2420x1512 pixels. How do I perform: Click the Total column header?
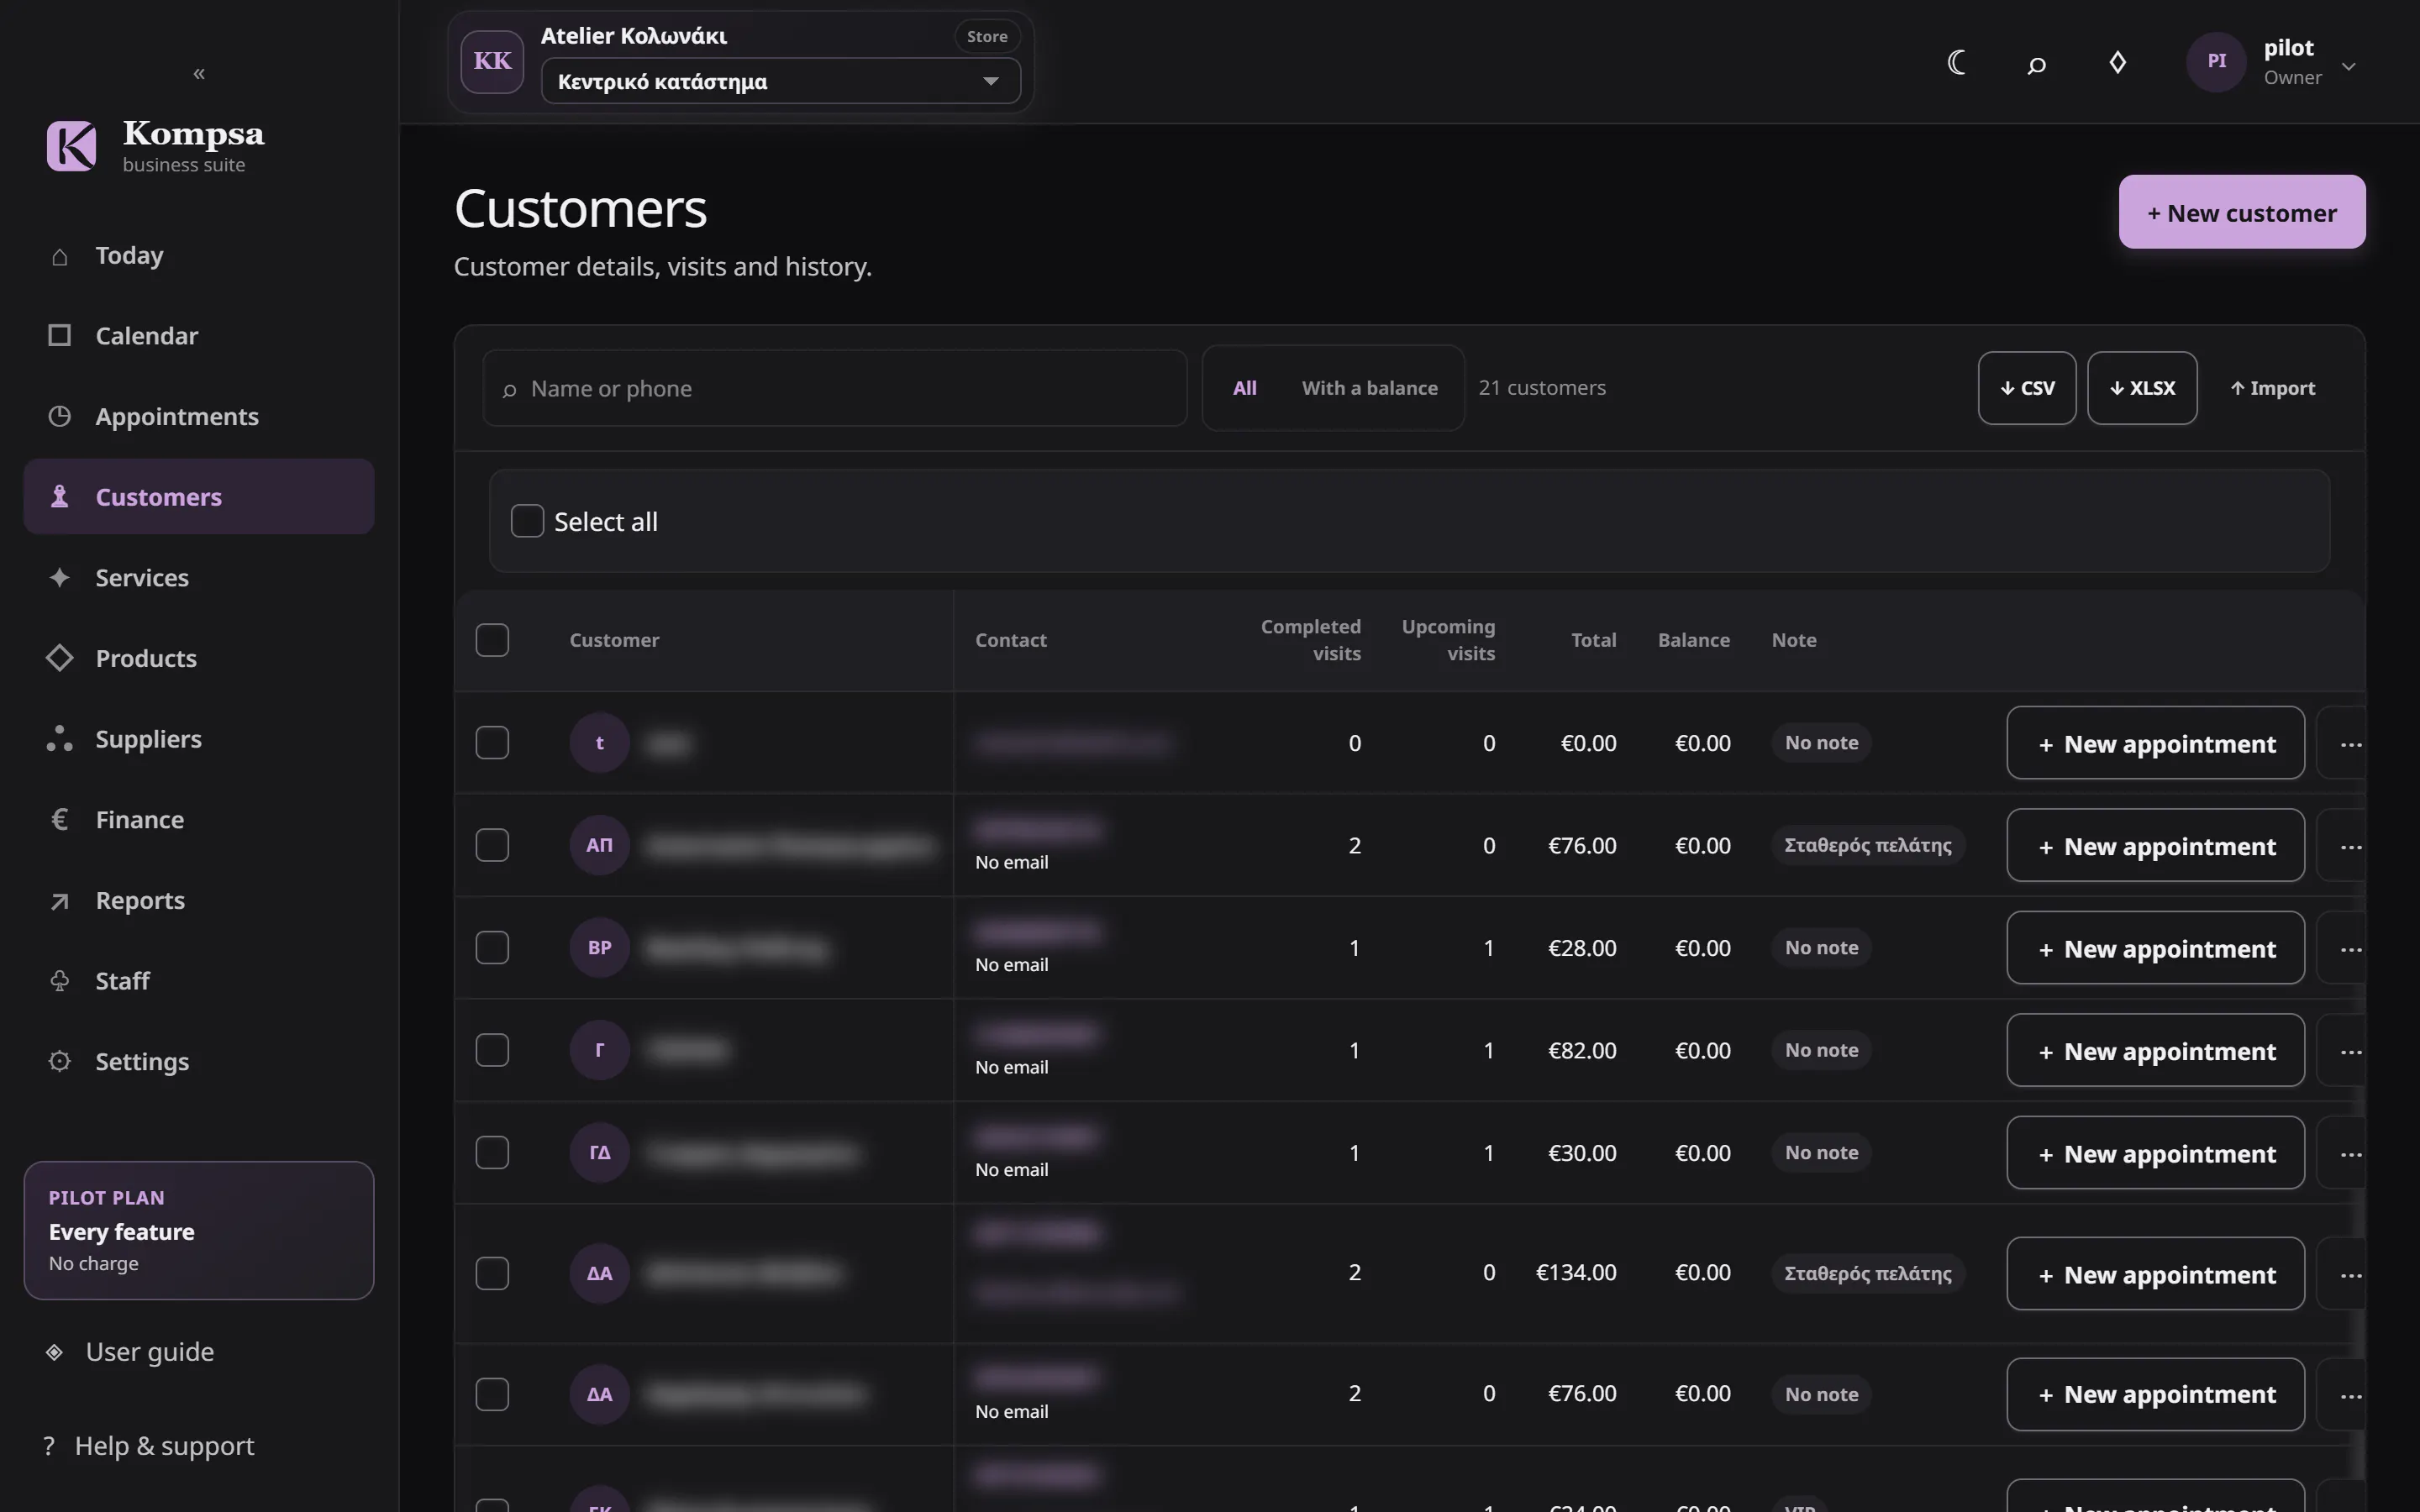click(1593, 640)
